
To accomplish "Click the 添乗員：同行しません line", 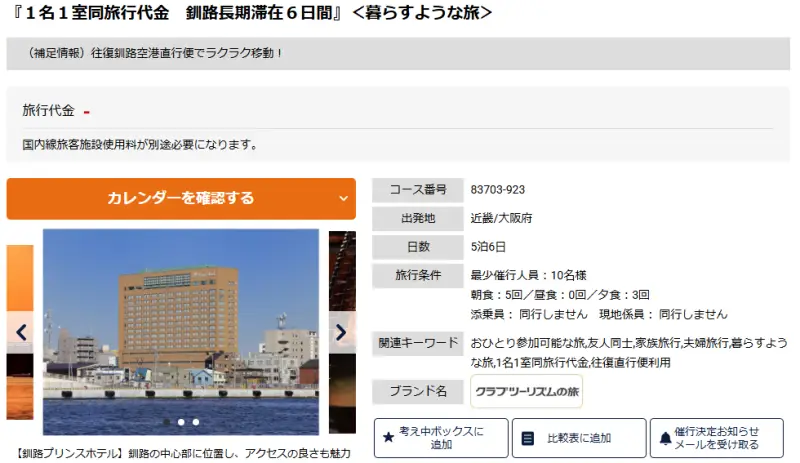I will 529,314.
